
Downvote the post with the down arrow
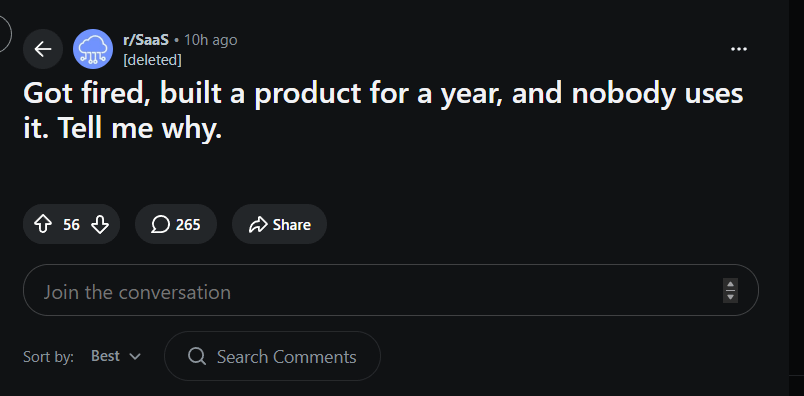[99, 224]
